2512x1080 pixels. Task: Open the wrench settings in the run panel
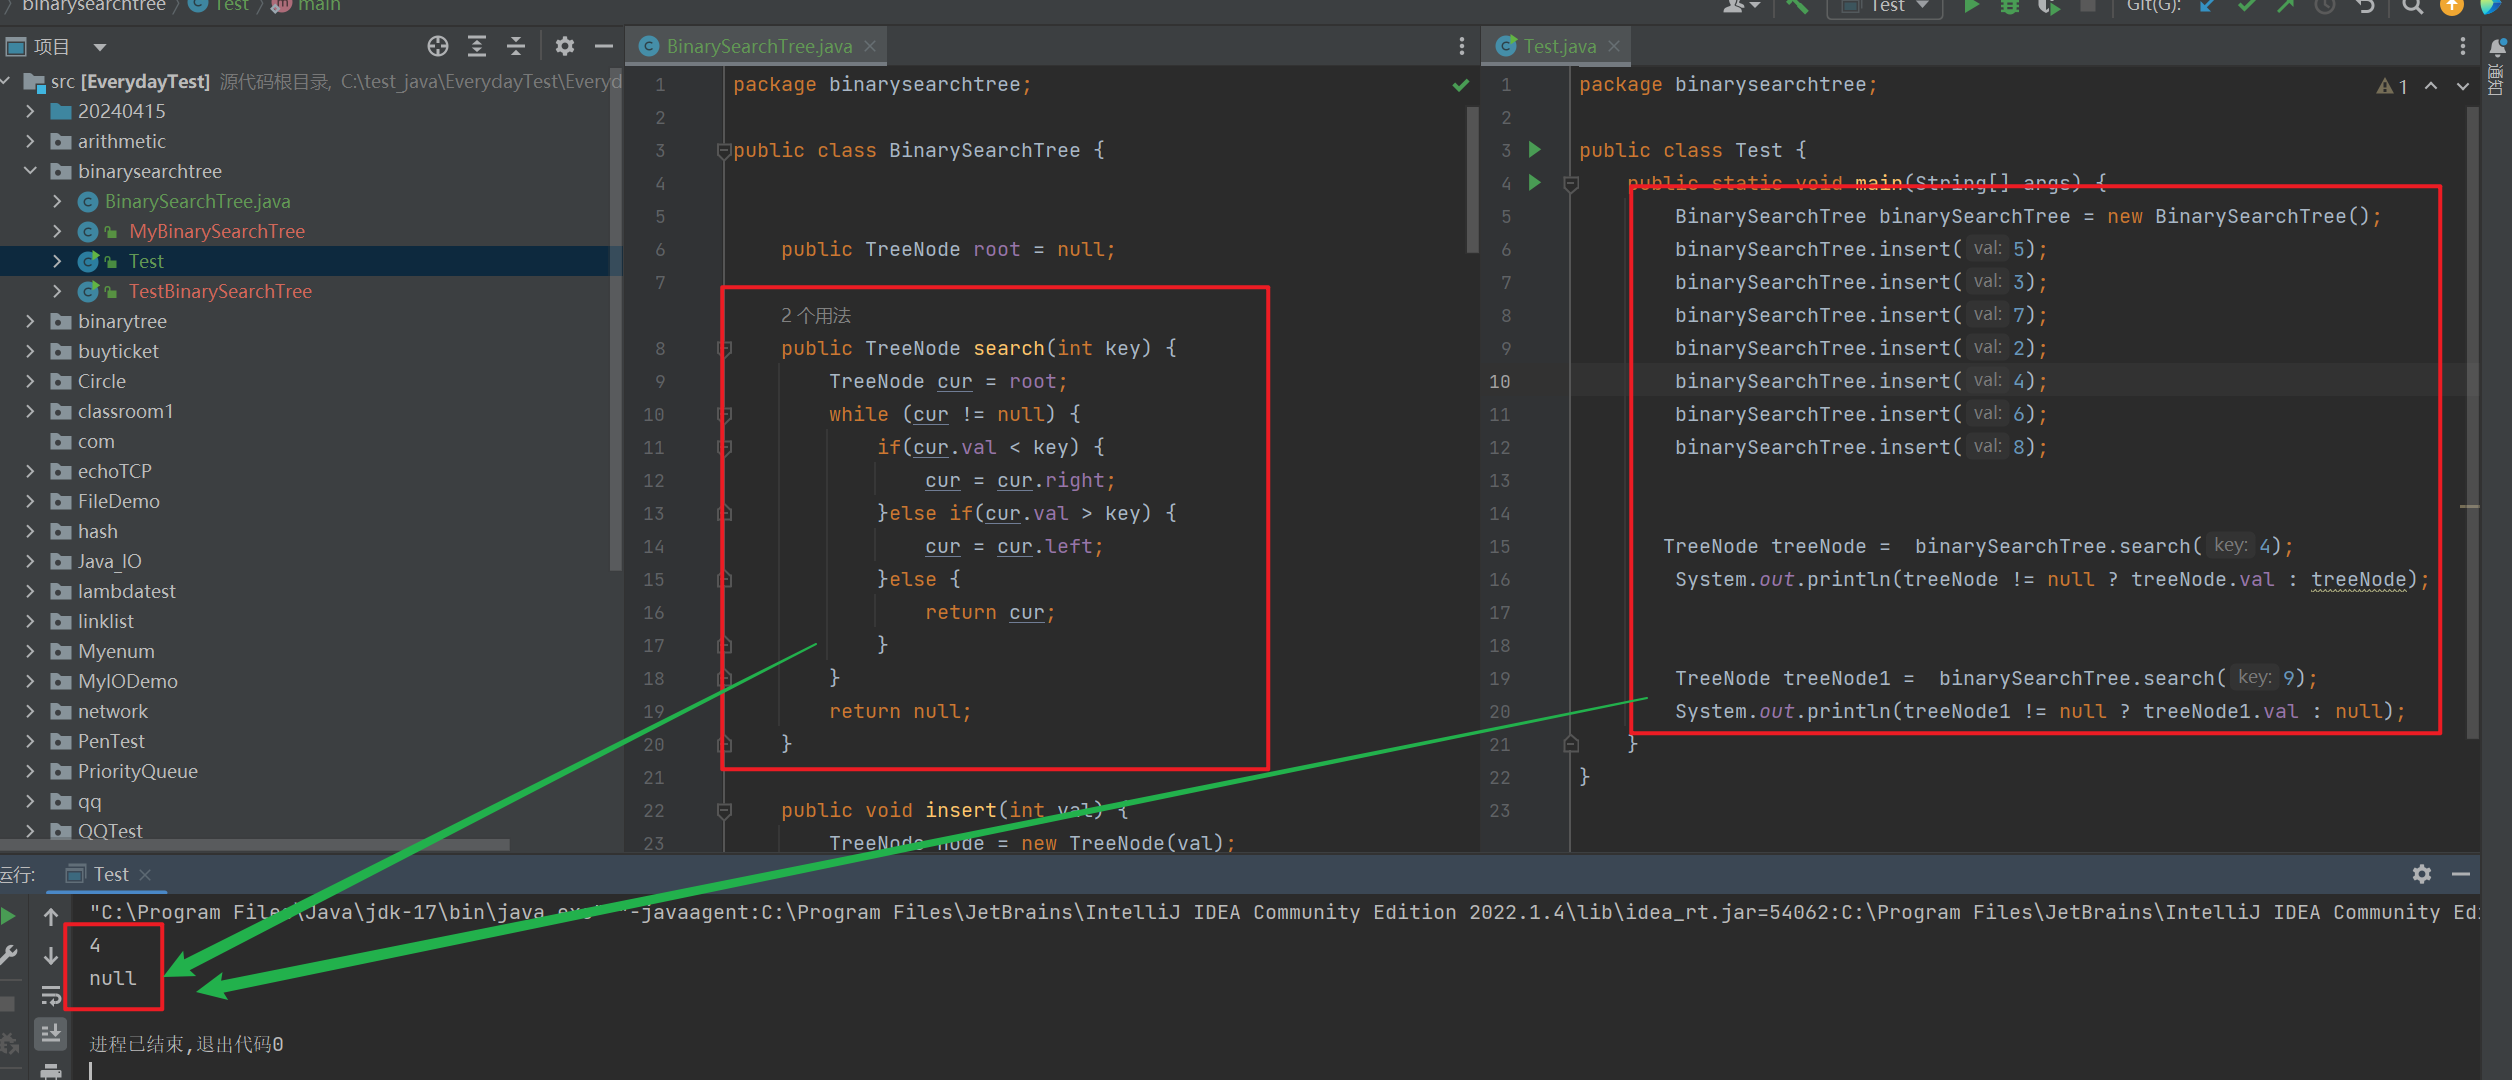9,955
